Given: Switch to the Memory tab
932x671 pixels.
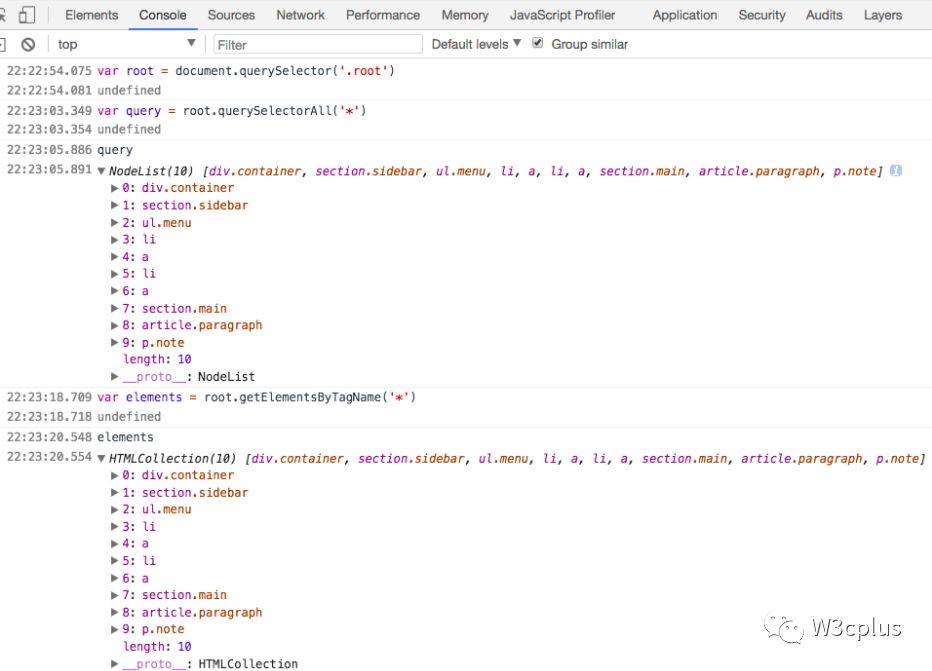Looking at the screenshot, I should pos(465,15).
